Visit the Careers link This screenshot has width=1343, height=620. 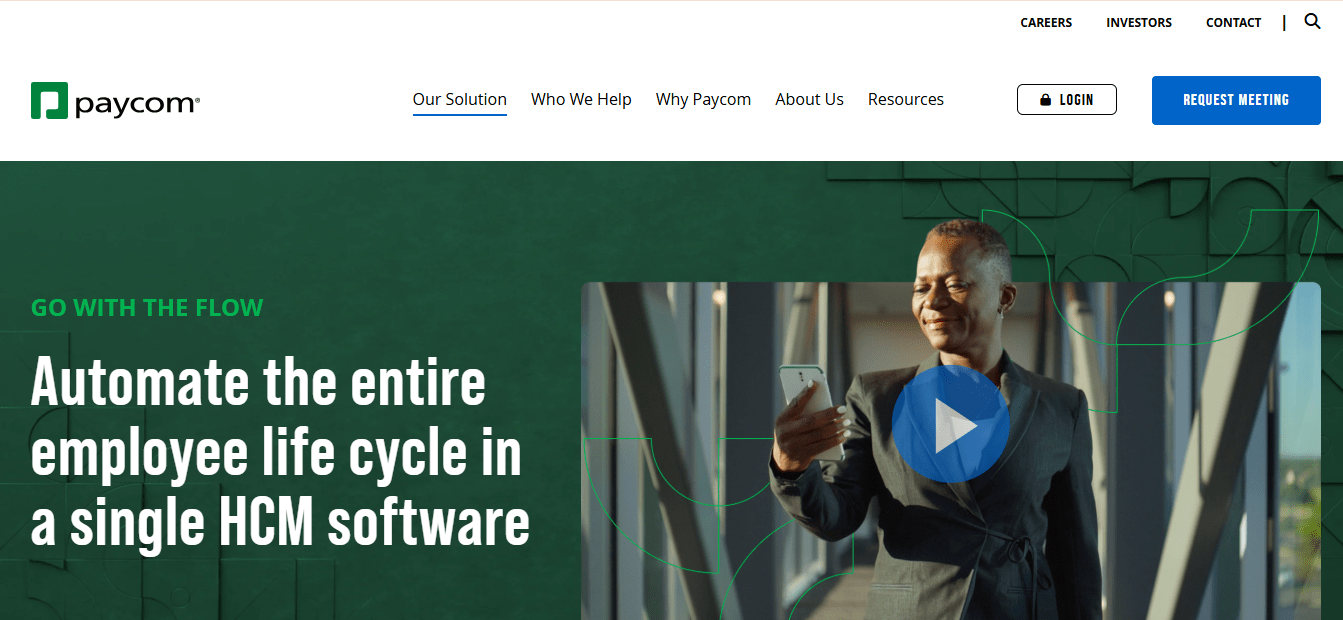pyautogui.click(x=1046, y=22)
